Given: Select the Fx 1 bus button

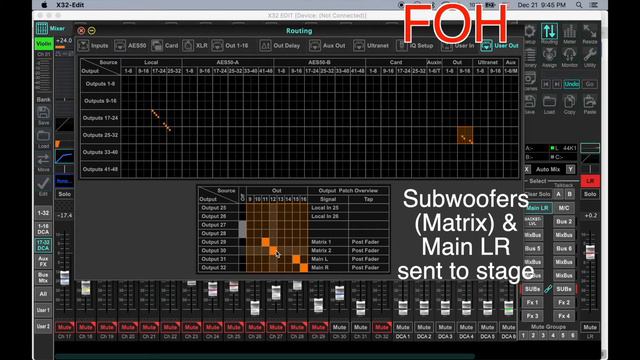Looking at the screenshot, I should coord(532,302).
